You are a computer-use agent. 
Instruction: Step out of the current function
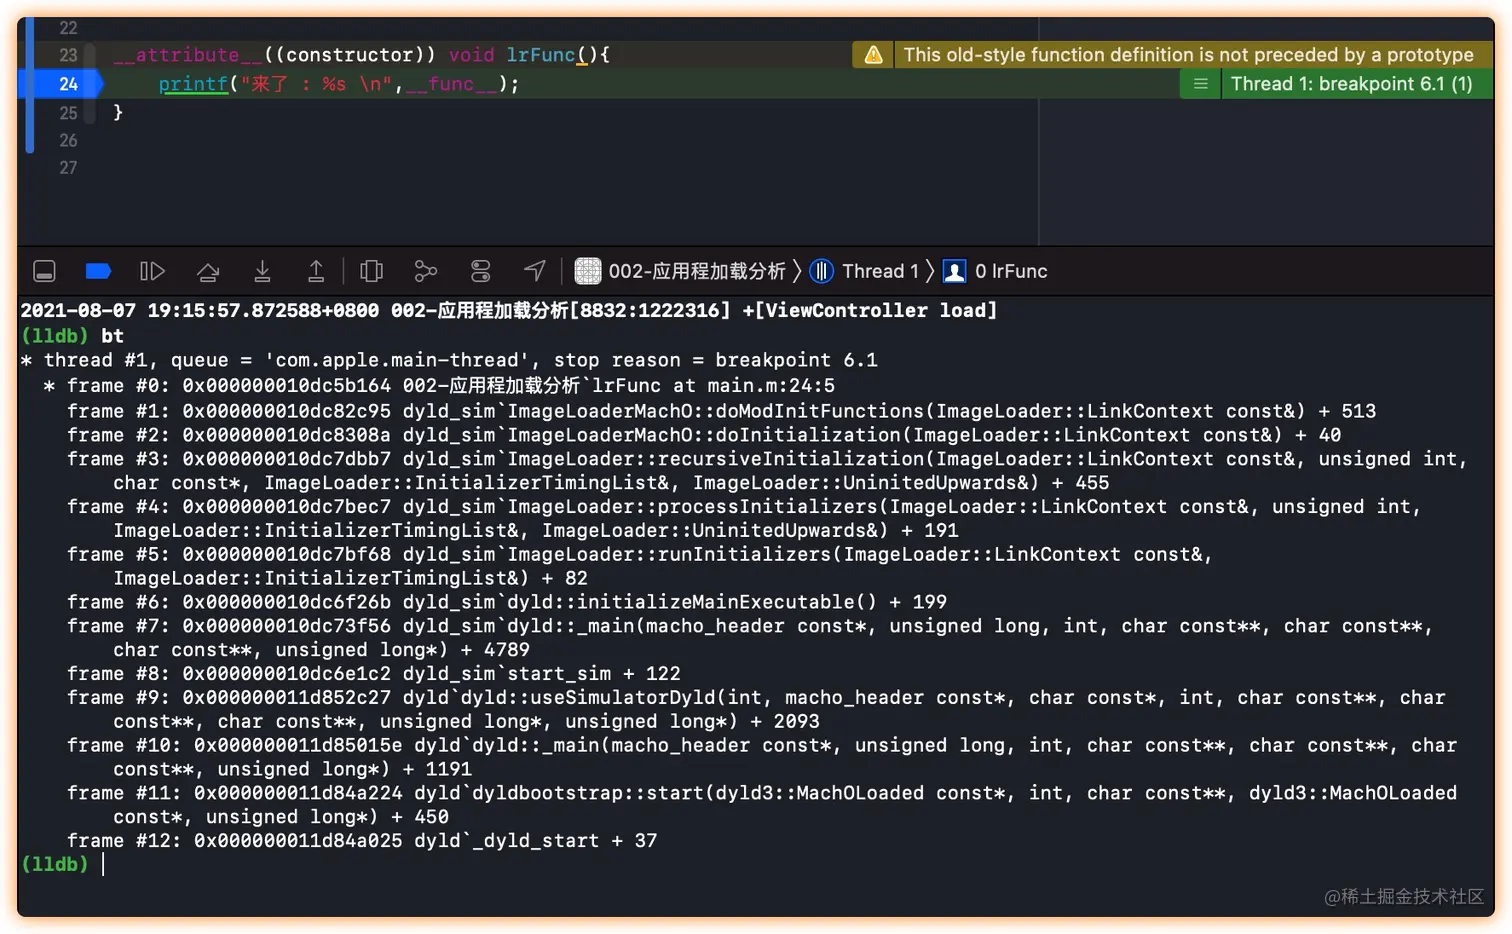pyautogui.click(x=316, y=271)
